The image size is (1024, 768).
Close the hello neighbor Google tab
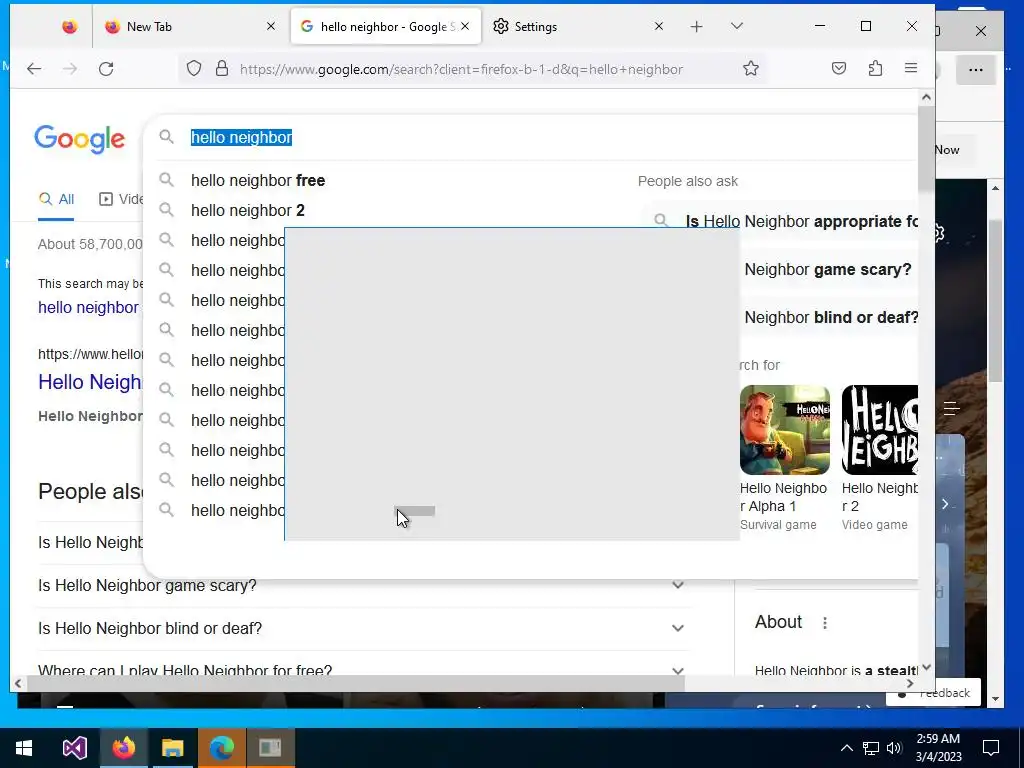click(465, 26)
